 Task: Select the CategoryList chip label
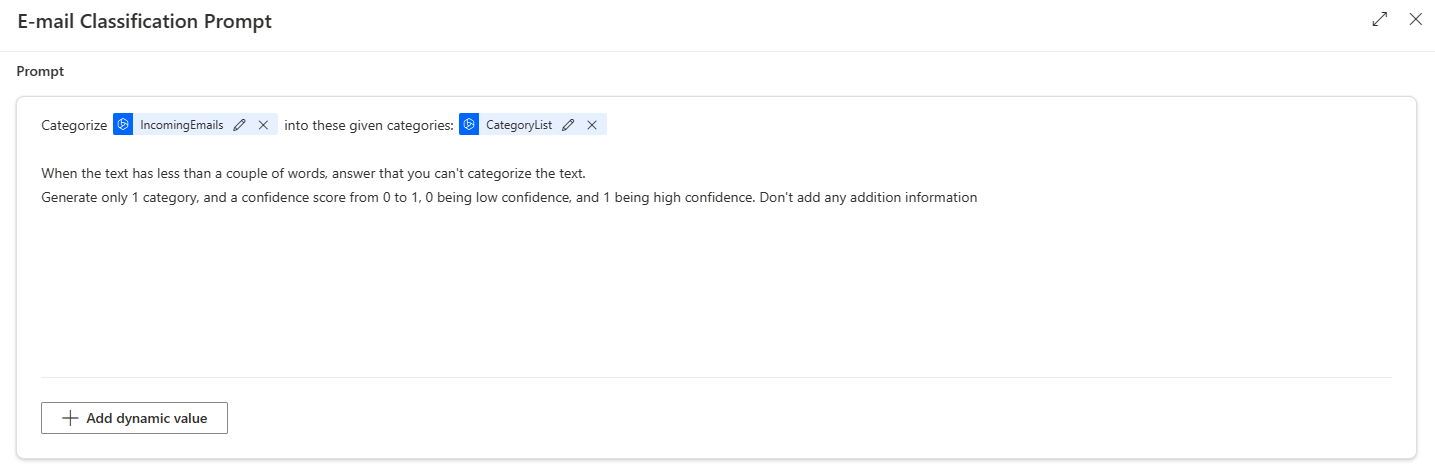pyautogui.click(x=519, y=125)
